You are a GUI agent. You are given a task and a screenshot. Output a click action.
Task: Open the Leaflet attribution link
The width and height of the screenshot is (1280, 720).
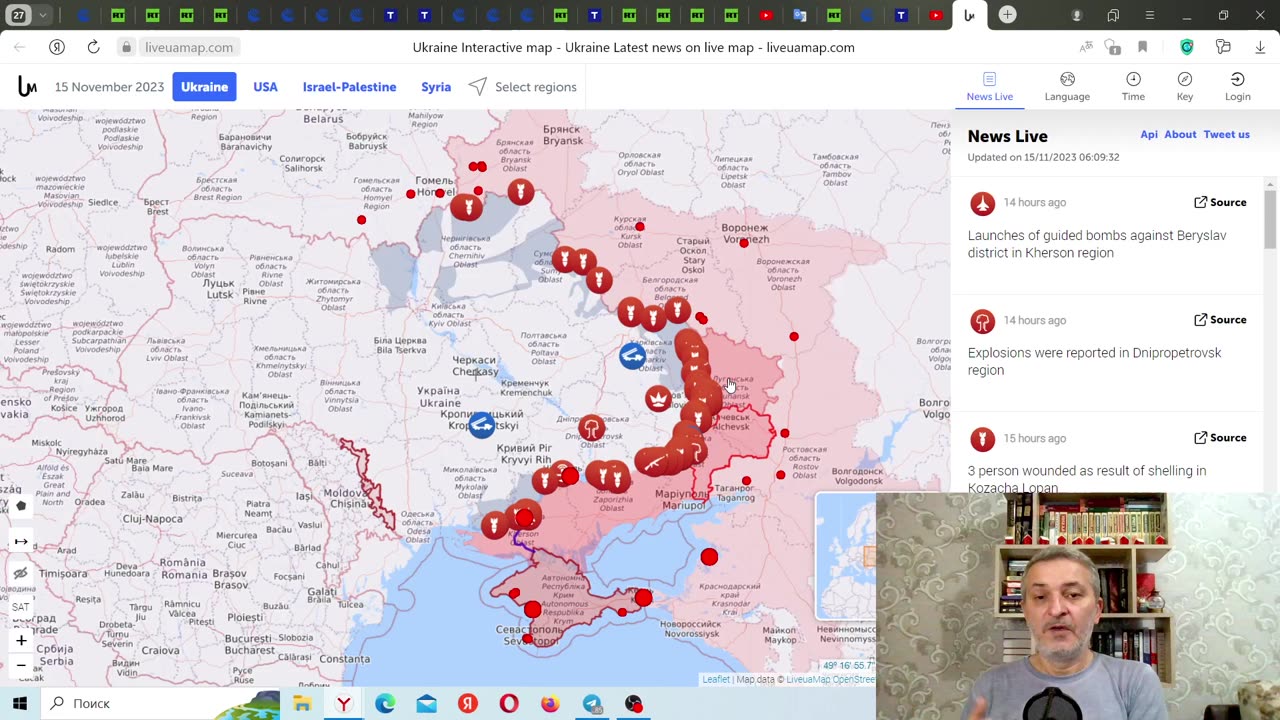pos(716,680)
